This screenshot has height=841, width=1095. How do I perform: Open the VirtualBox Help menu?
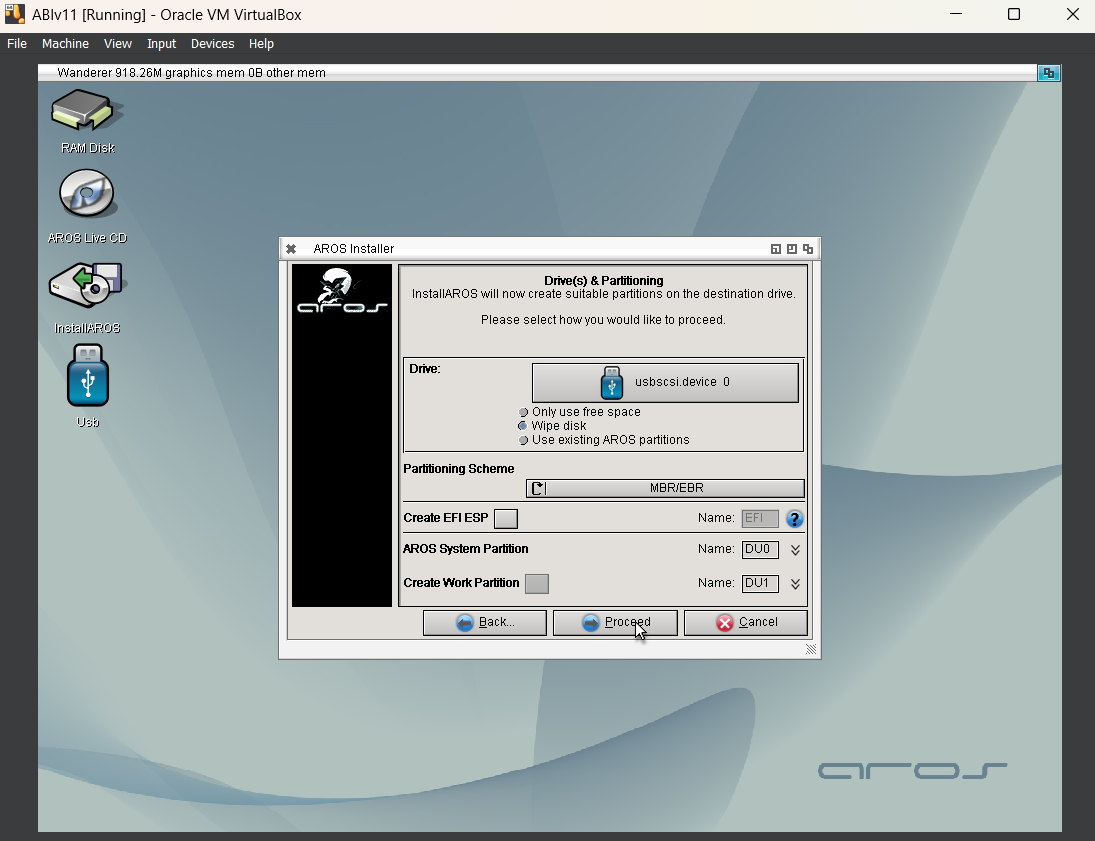point(261,43)
